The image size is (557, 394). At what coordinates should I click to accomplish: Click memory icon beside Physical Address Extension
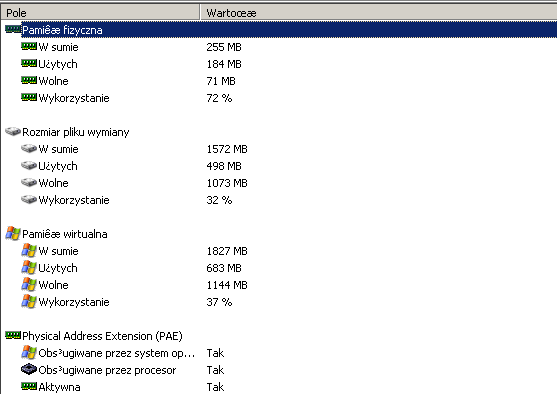13,335
